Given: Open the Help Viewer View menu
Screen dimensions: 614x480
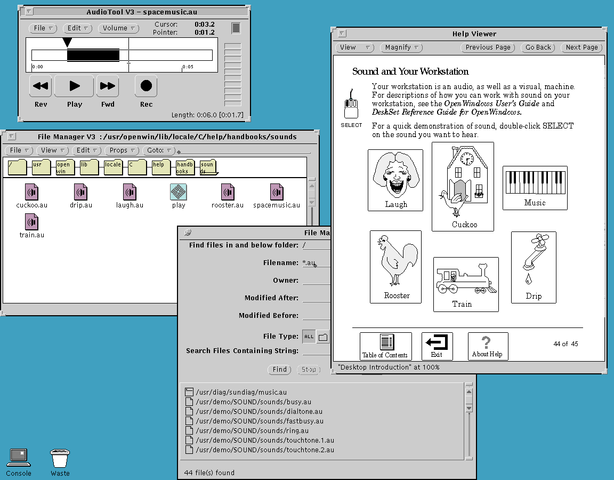Looking at the screenshot, I should 355,47.
